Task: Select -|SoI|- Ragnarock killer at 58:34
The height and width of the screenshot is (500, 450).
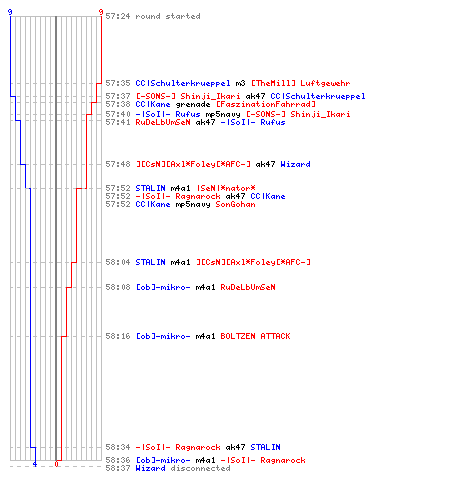Action: 178,447
